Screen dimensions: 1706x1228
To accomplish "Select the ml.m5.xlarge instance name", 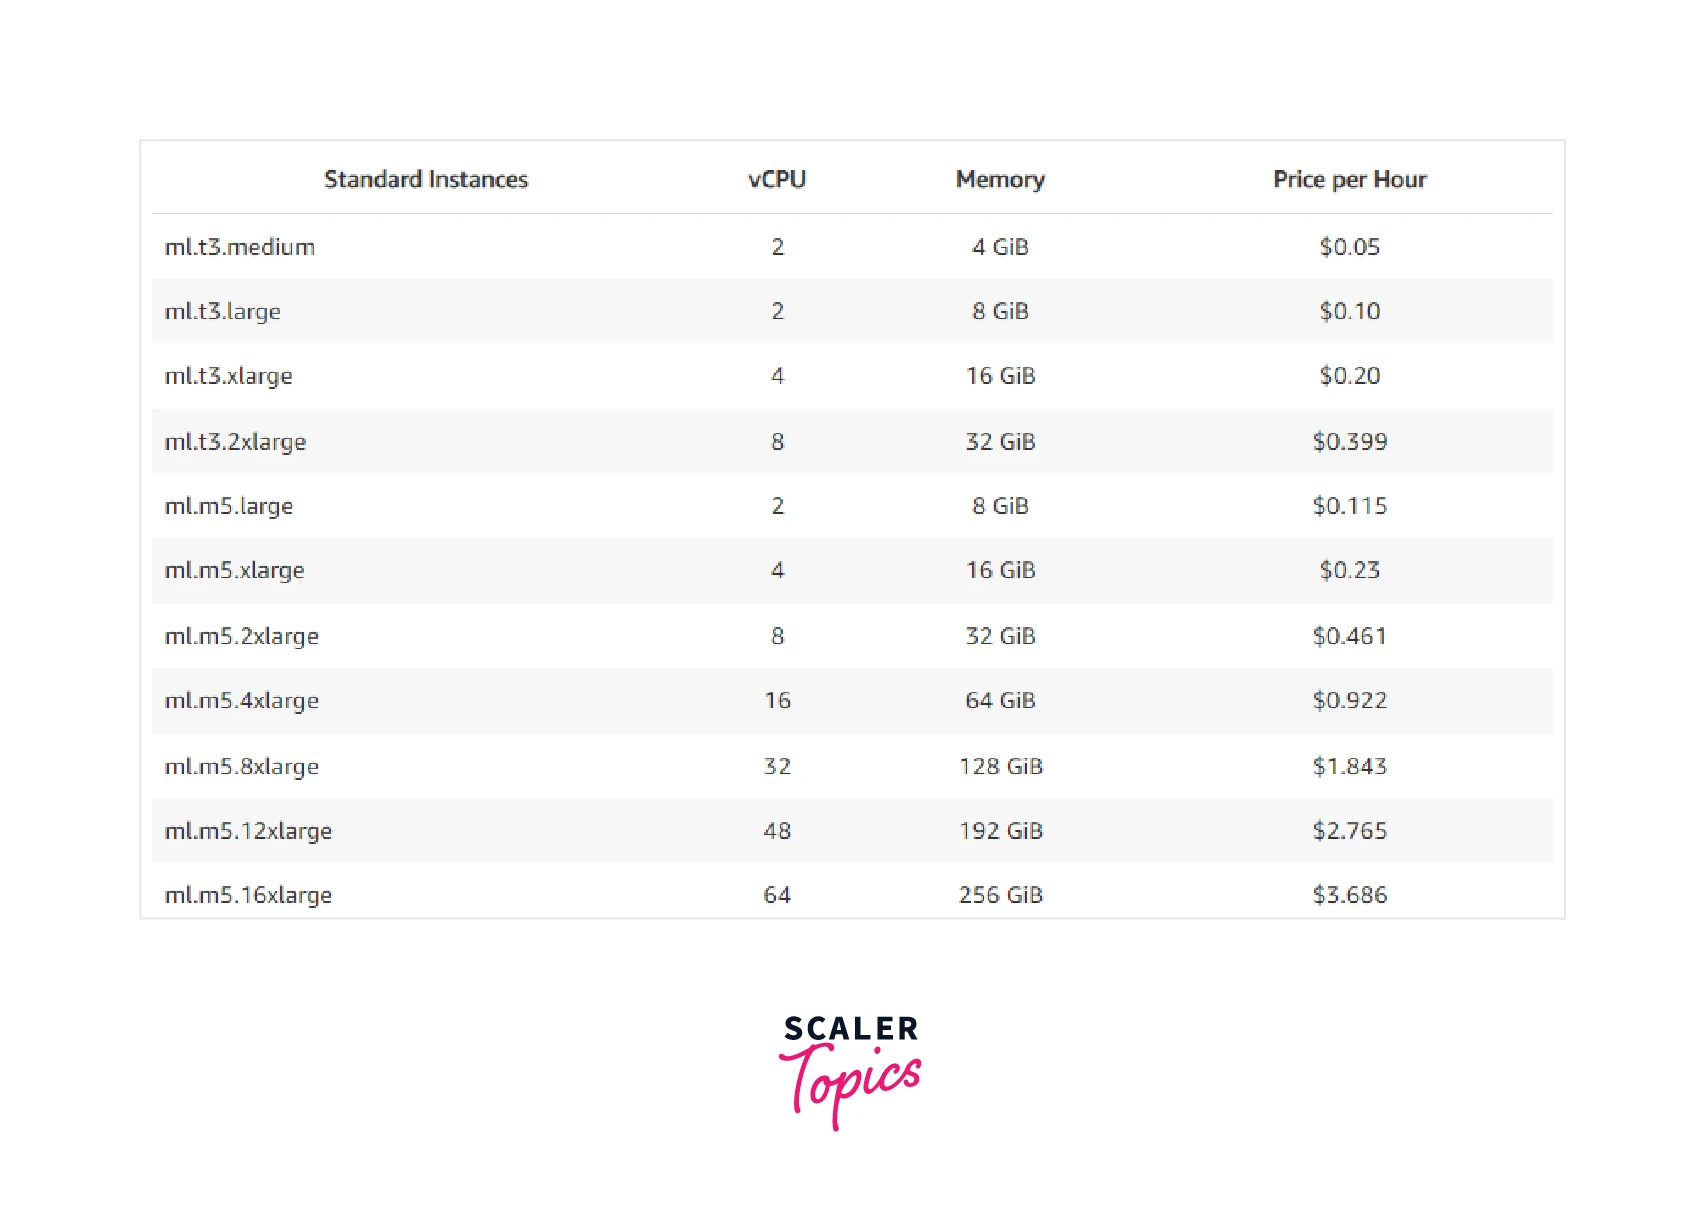I will point(235,570).
